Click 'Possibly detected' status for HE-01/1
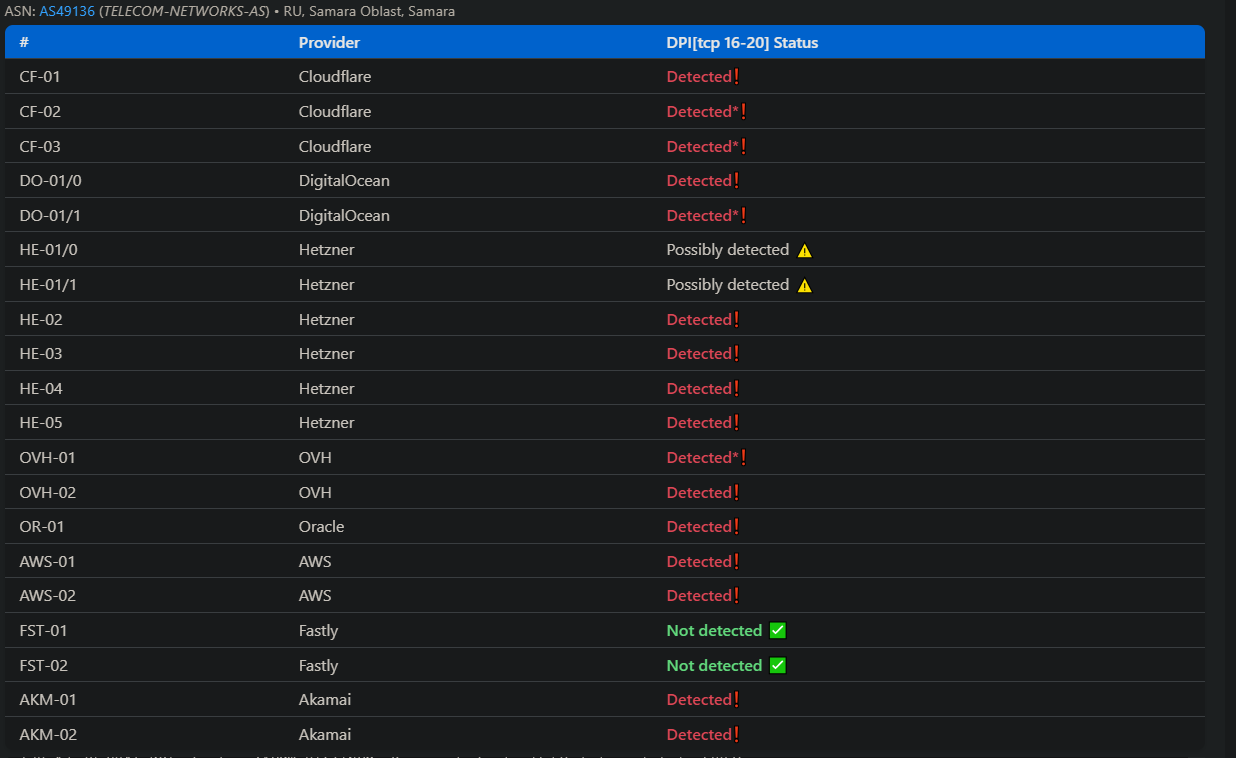 coord(728,285)
